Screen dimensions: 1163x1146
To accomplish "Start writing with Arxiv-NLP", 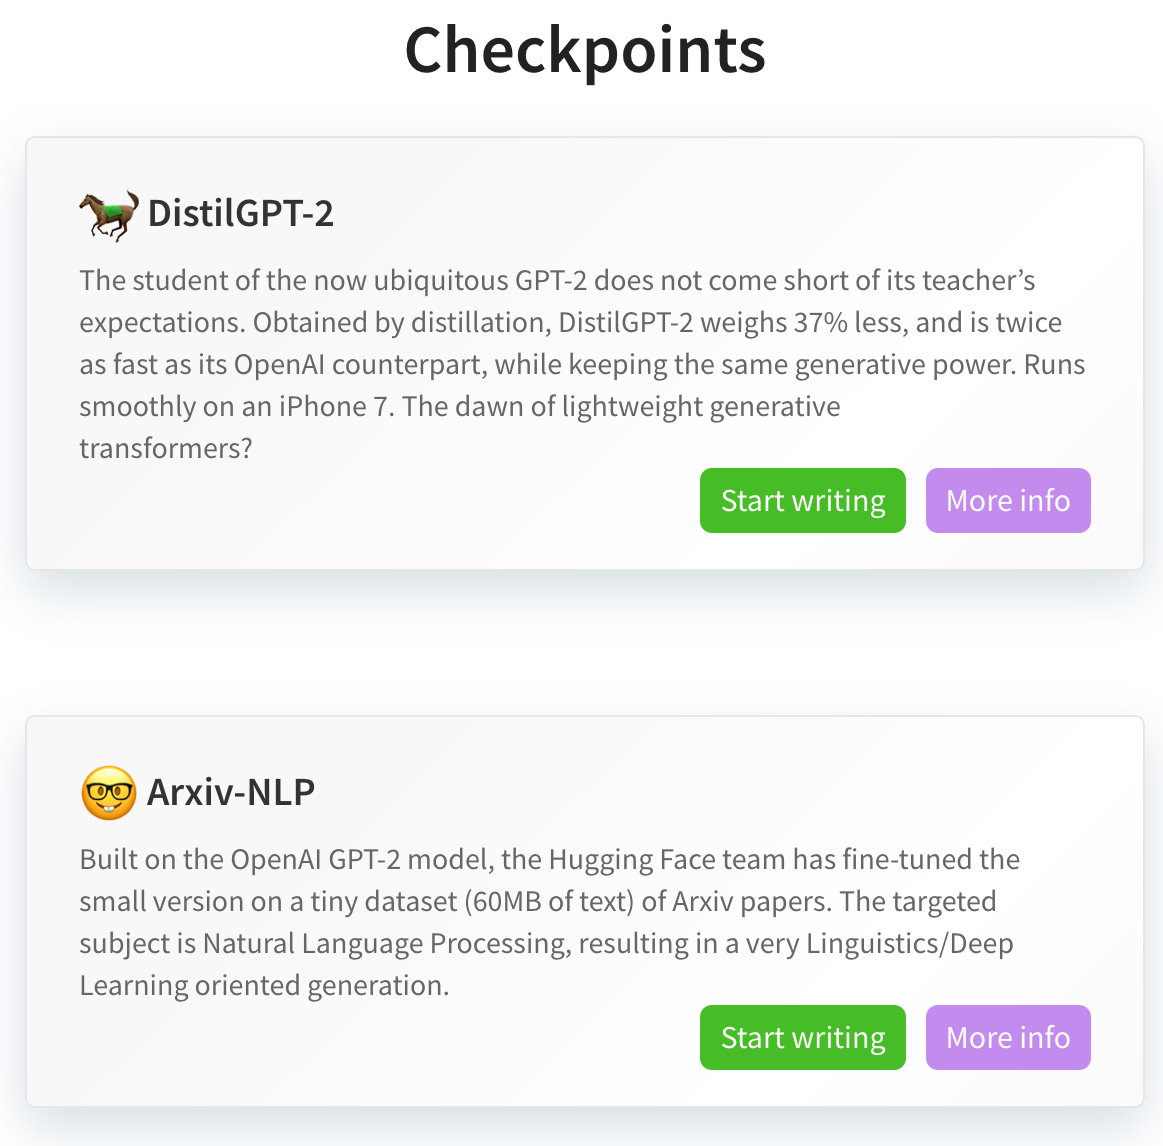I will (x=803, y=1038).
